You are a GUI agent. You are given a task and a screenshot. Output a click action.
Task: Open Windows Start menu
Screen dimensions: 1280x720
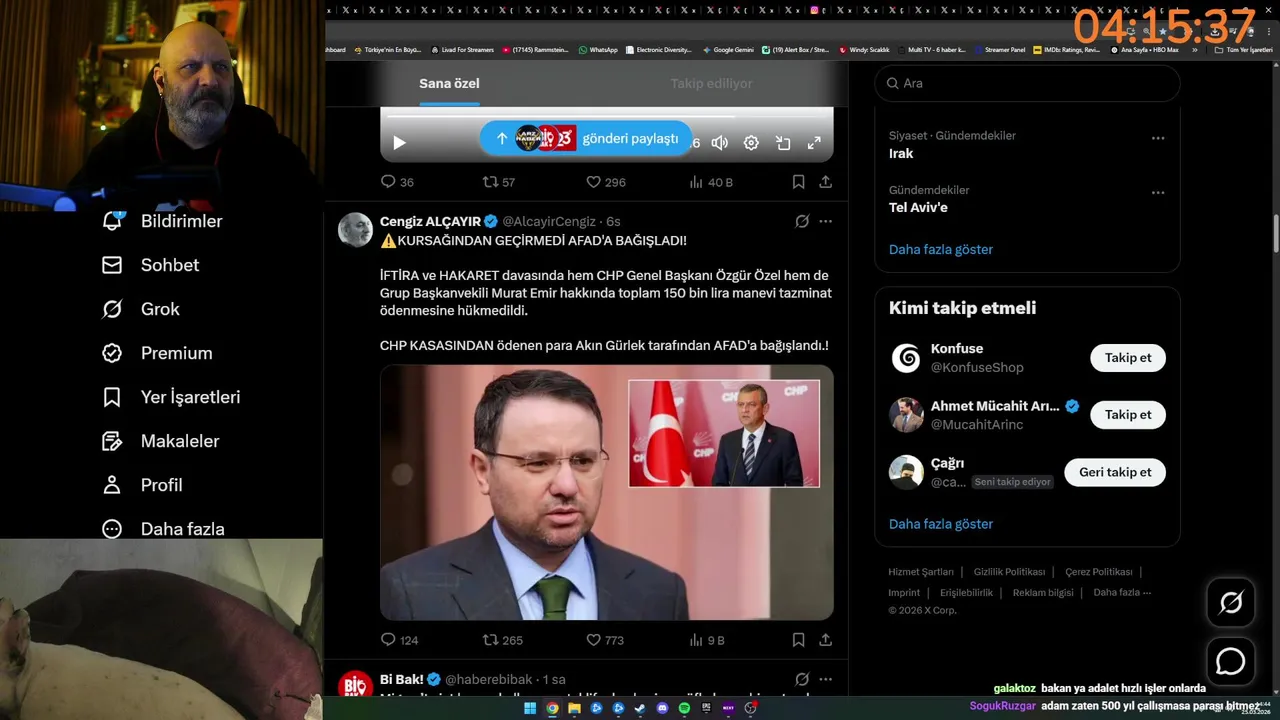[530, 708]
